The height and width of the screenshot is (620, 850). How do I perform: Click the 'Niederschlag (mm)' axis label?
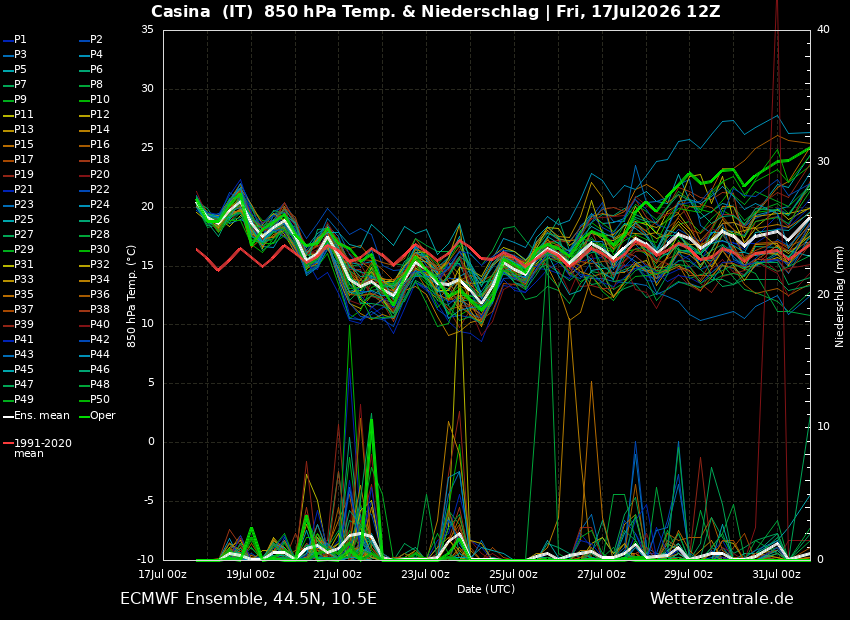click(839, 296)
